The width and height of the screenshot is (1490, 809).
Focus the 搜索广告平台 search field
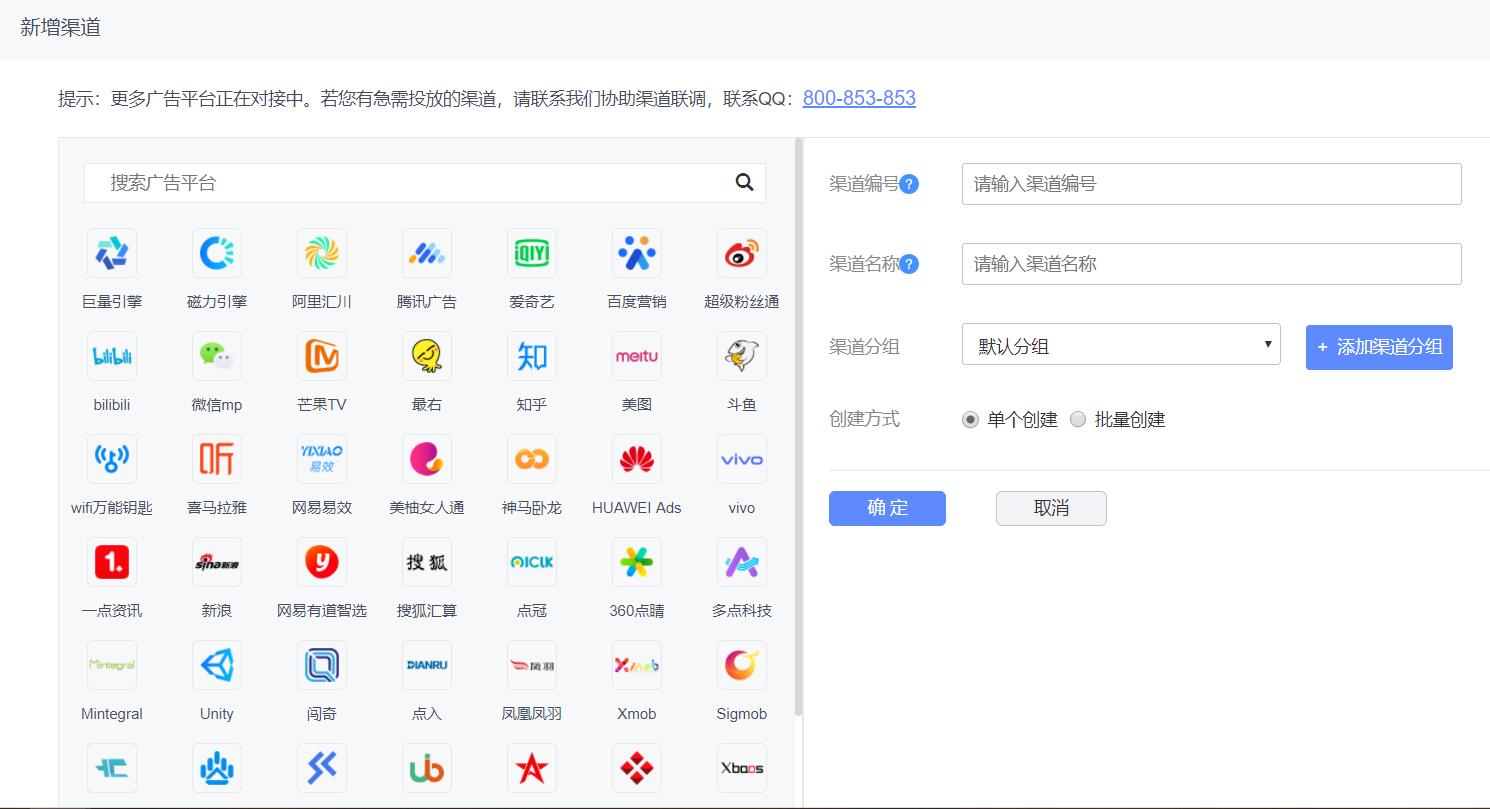pos(425,183)
